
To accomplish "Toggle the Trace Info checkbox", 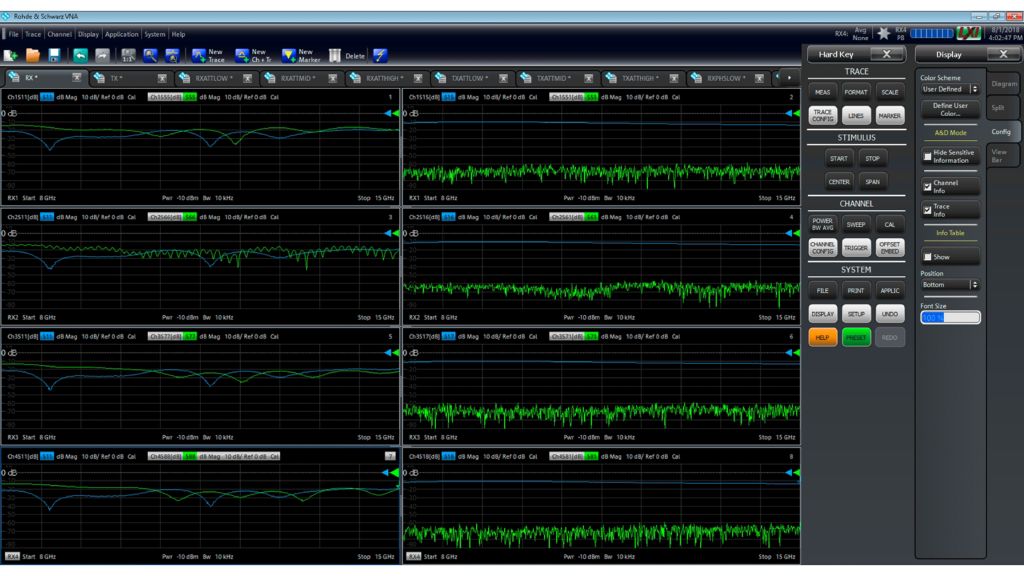I will pyautogui.click(x=928, y=210).
